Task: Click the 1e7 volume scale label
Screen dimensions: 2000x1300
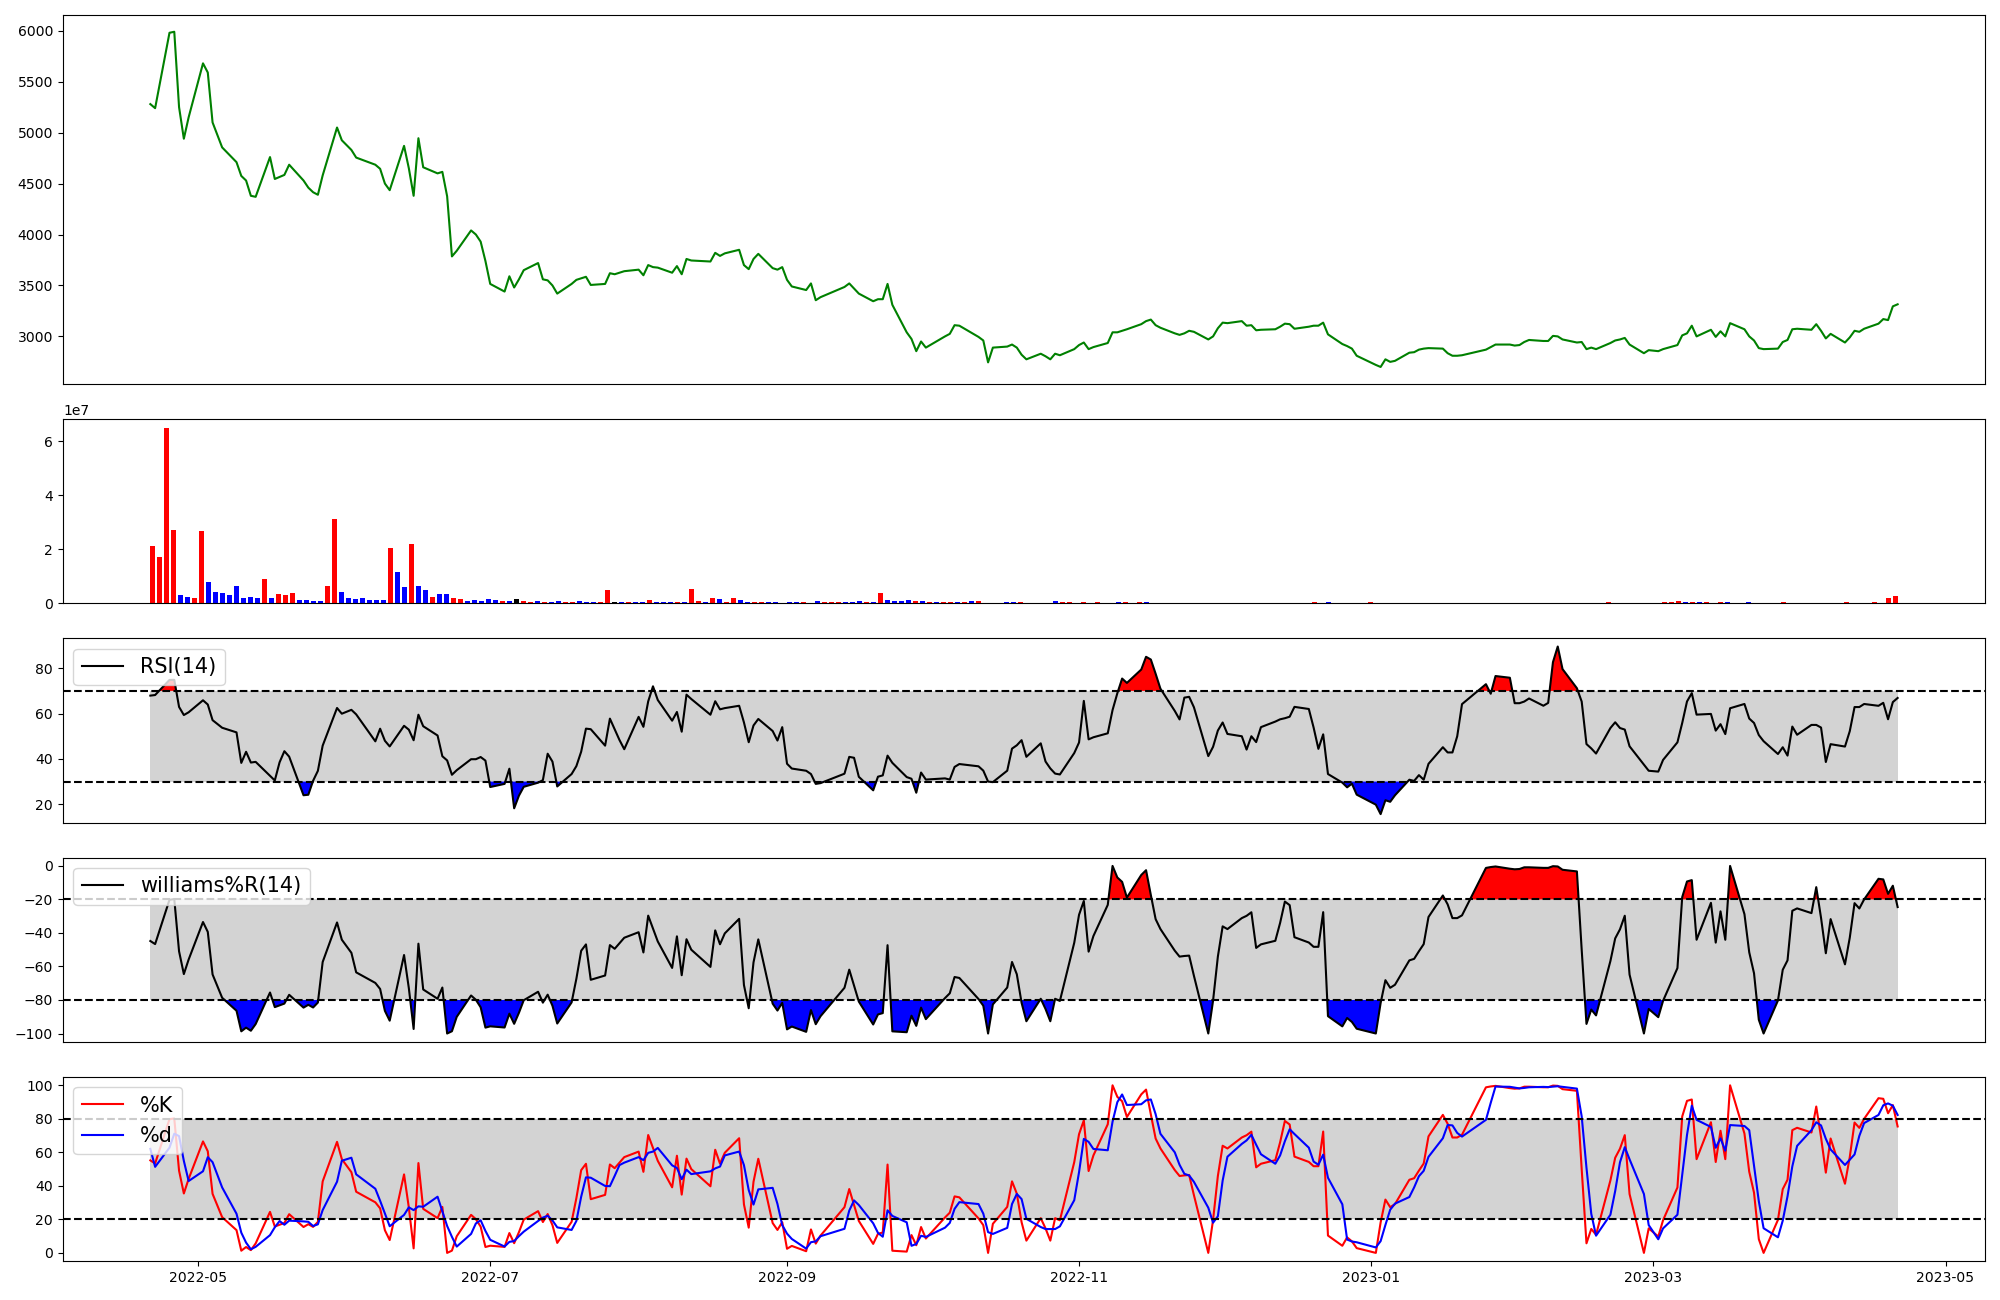Action: [77, 411]
